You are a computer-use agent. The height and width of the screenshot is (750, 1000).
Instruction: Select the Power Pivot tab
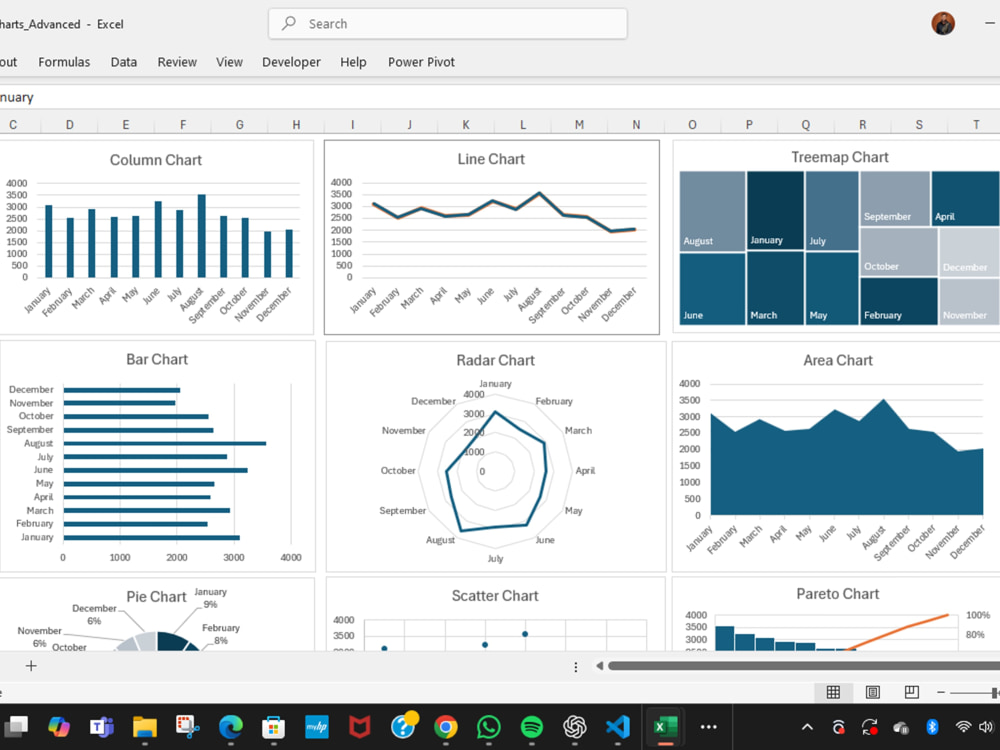coord(421,61)
